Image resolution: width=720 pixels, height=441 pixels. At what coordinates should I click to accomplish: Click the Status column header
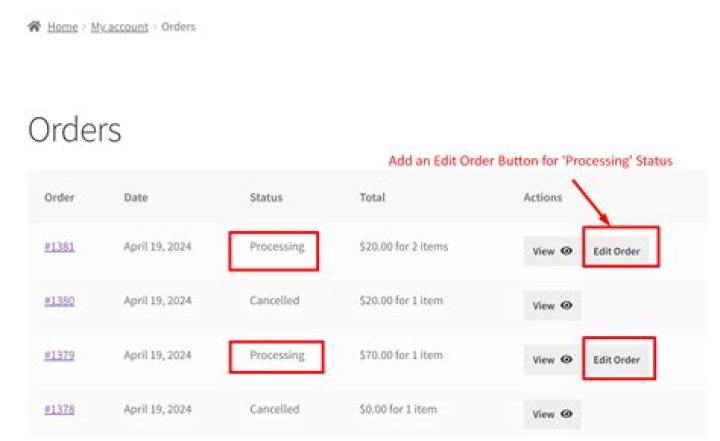(x=266, y=198)
